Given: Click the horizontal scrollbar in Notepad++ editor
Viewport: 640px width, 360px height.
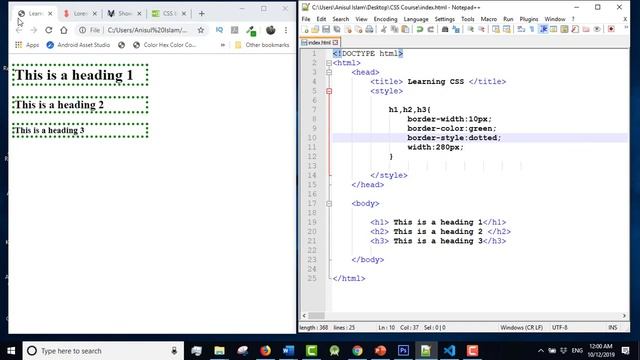Looking at the screenshot, I should click(316, 316).
